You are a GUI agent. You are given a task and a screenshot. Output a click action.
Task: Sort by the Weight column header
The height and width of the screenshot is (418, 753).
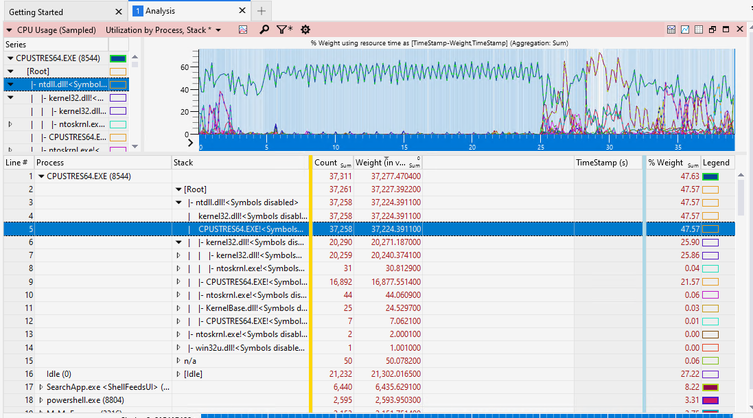point(388,162)
